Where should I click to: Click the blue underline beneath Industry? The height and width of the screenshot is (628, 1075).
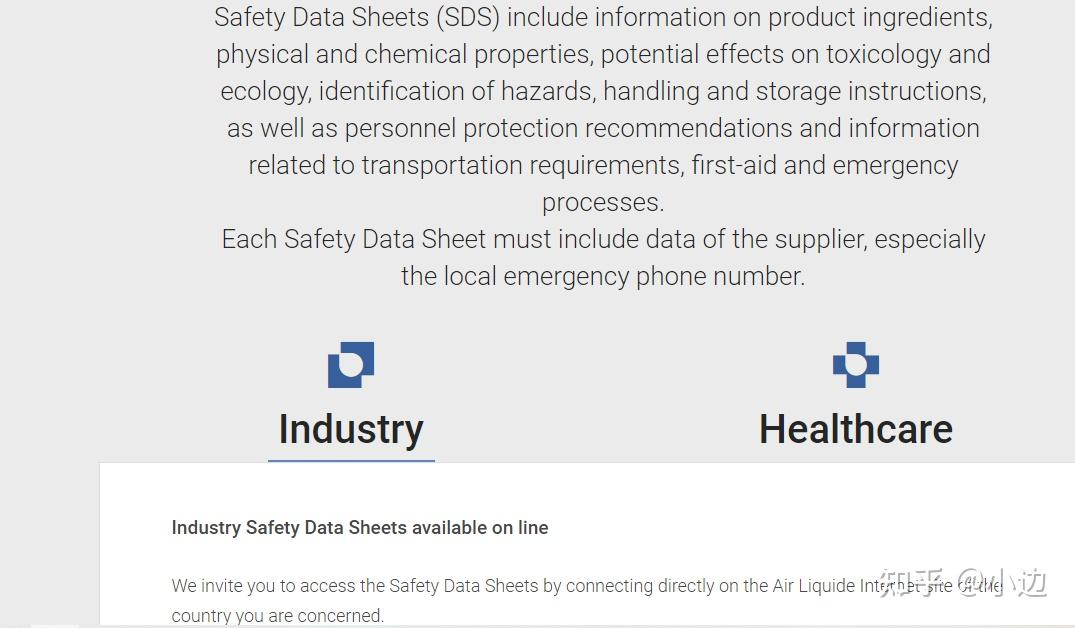[x=351, y=458]
